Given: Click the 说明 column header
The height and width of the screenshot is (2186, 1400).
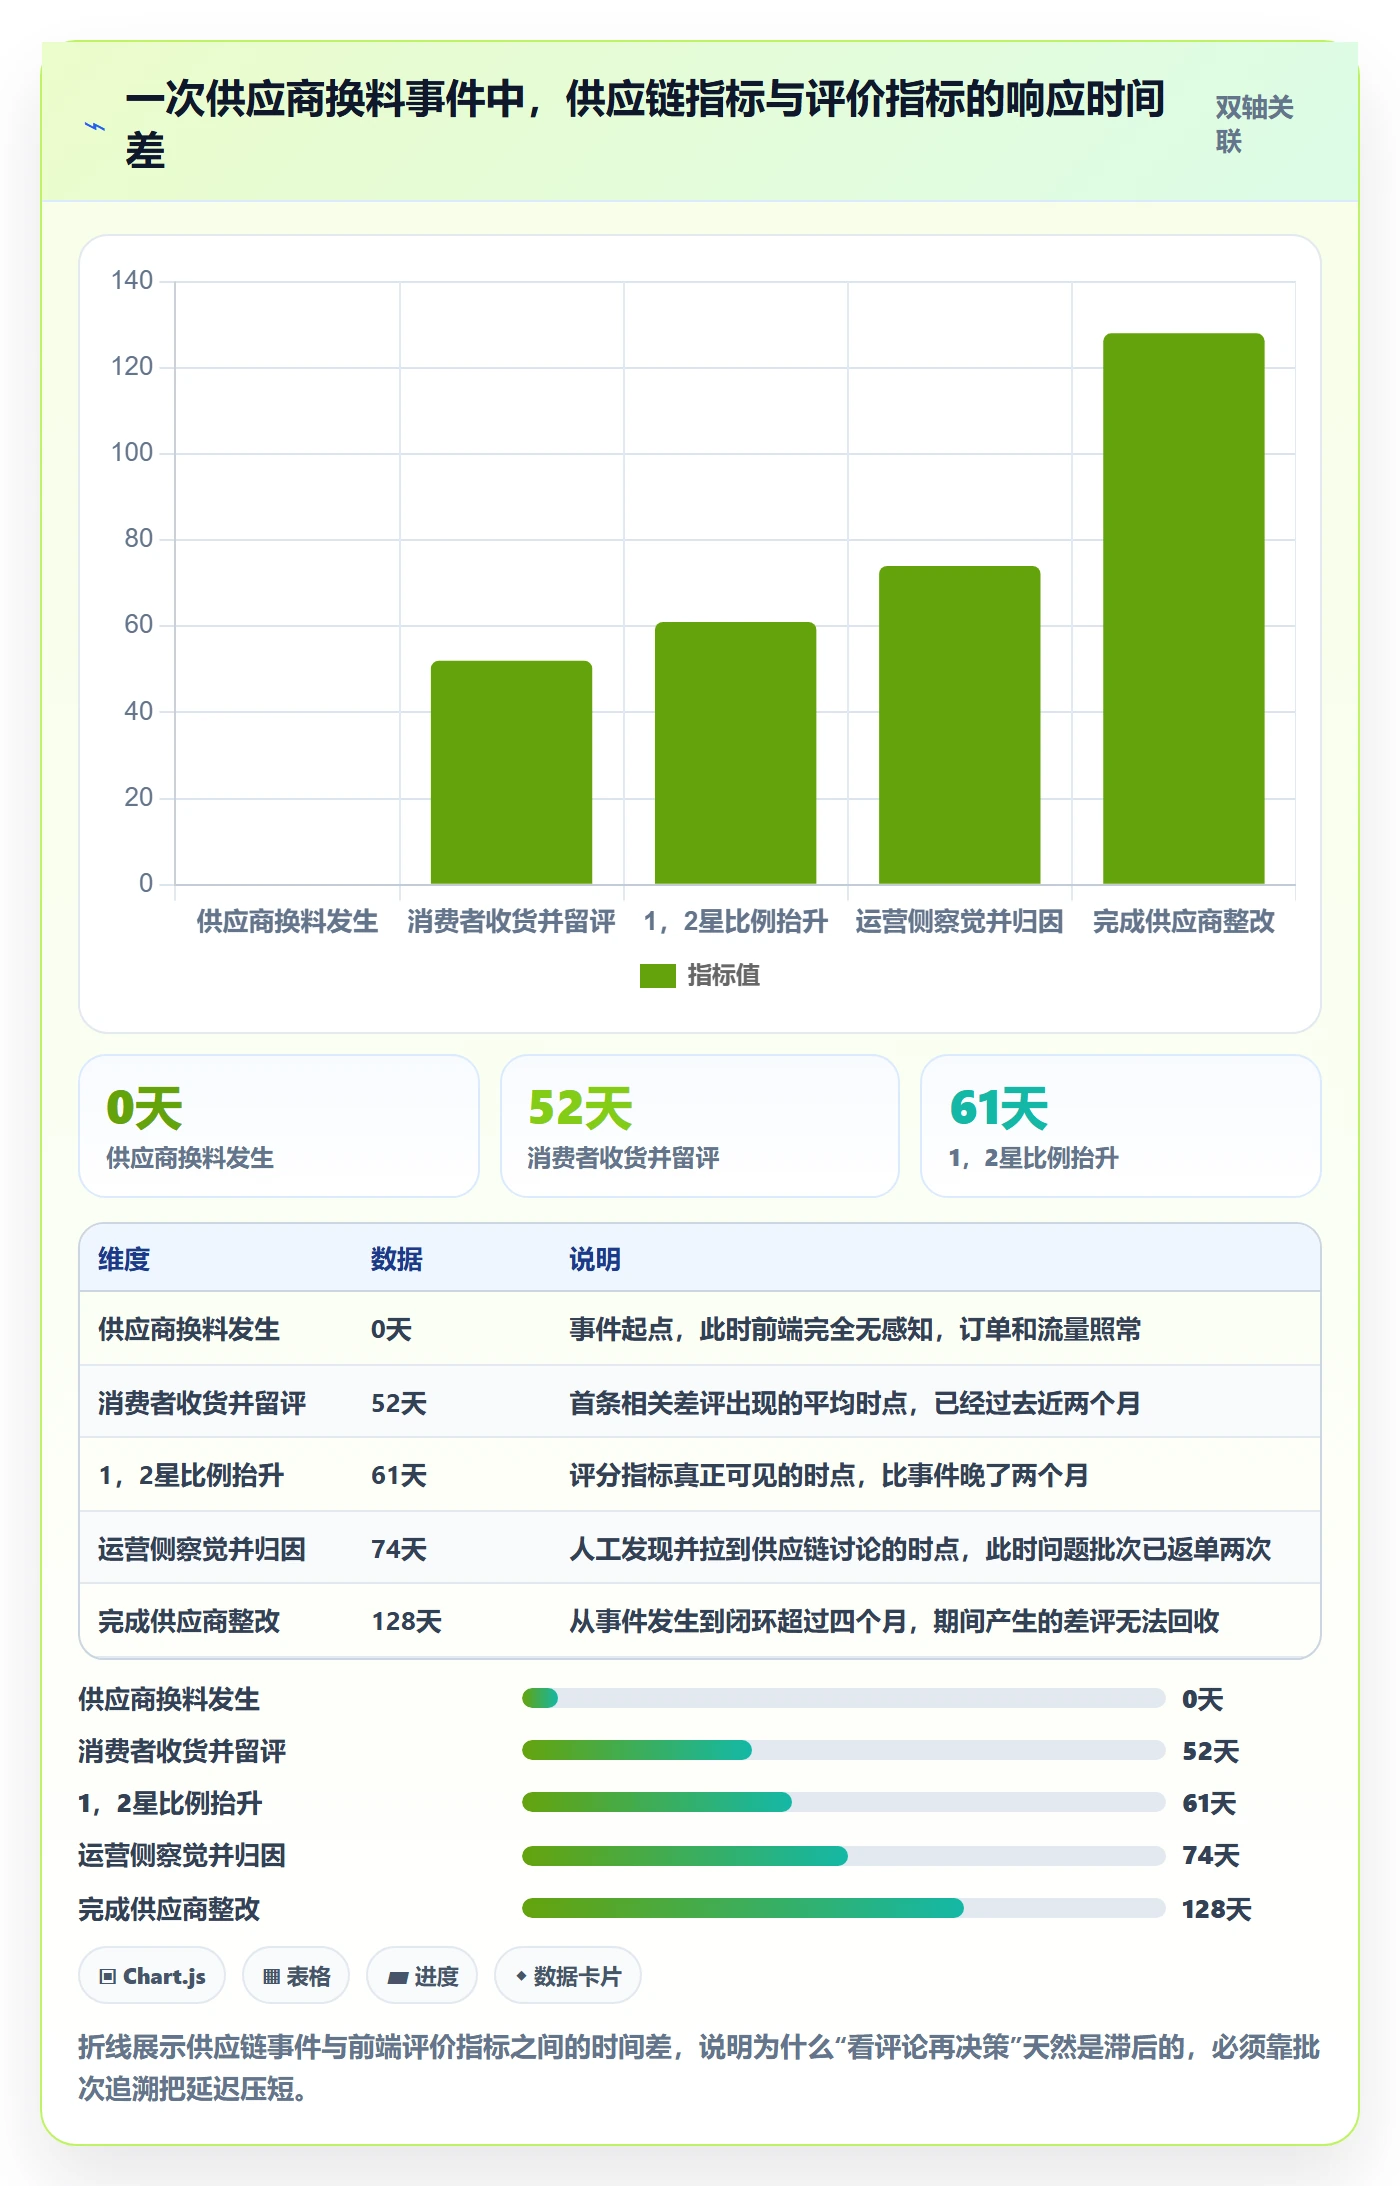Looking at the screenshot, I should (x=595, y=1259).
